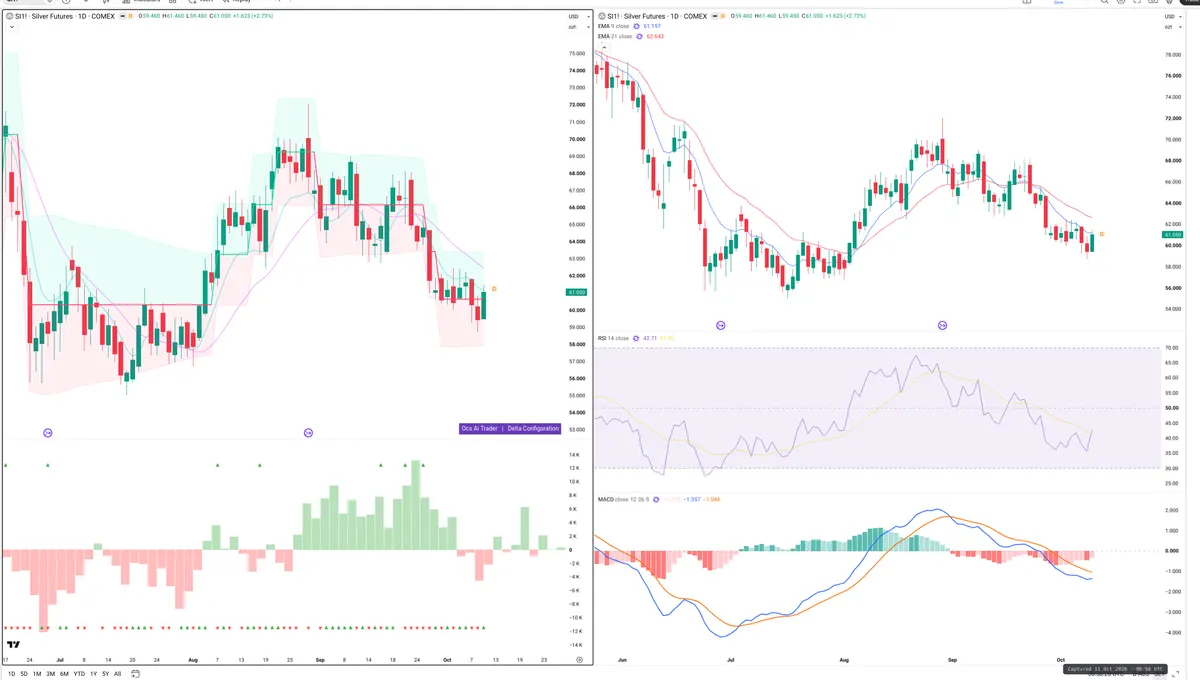Click the silver symbol logo in left chart
This screenshot has width=1200, height=680.
click(10, 17)
